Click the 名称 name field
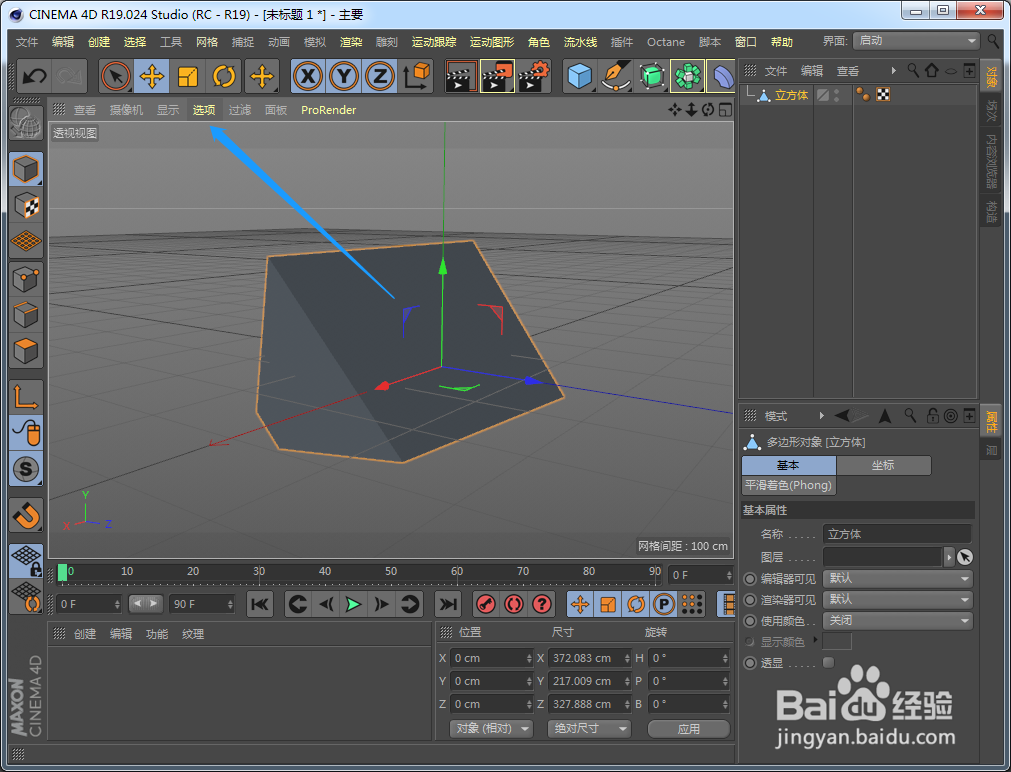The height and width of the screenshot is (772, 1011). click(897, 534)
